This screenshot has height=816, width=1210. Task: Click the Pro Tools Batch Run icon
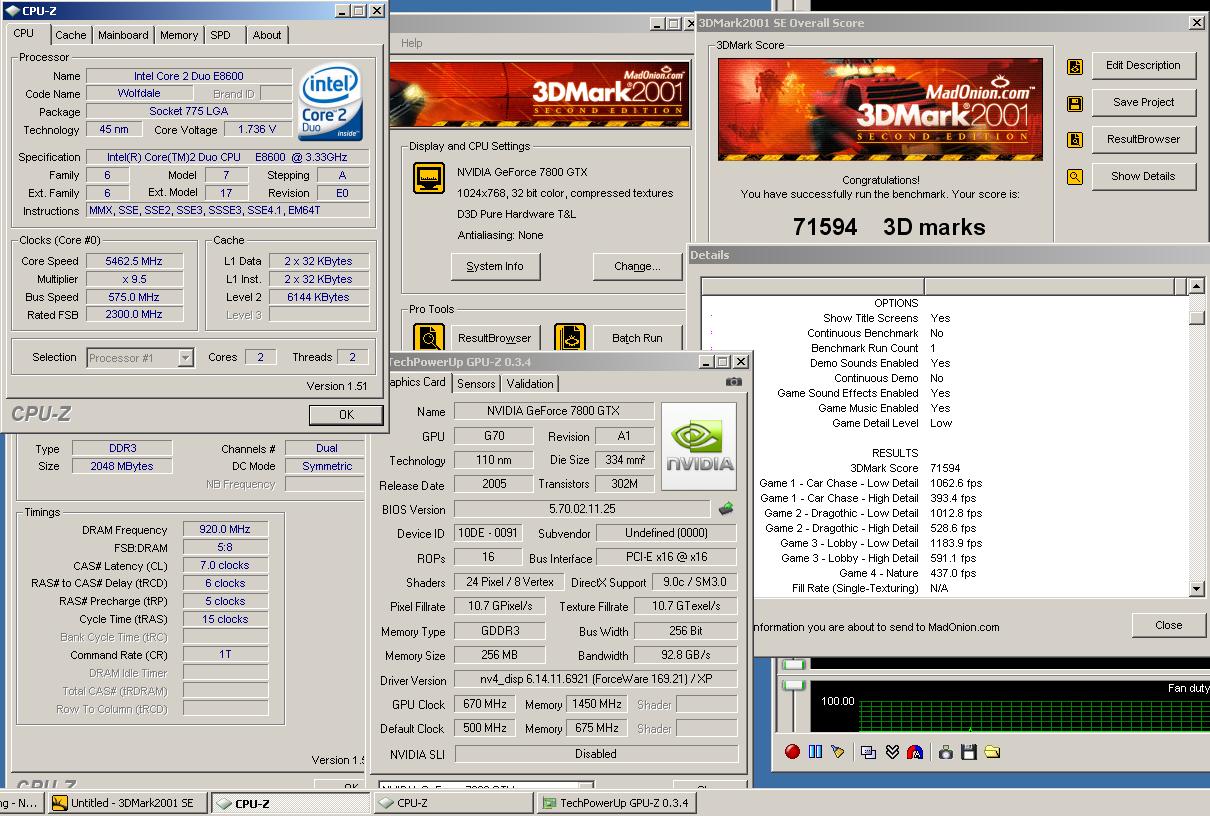coord(570,338)
